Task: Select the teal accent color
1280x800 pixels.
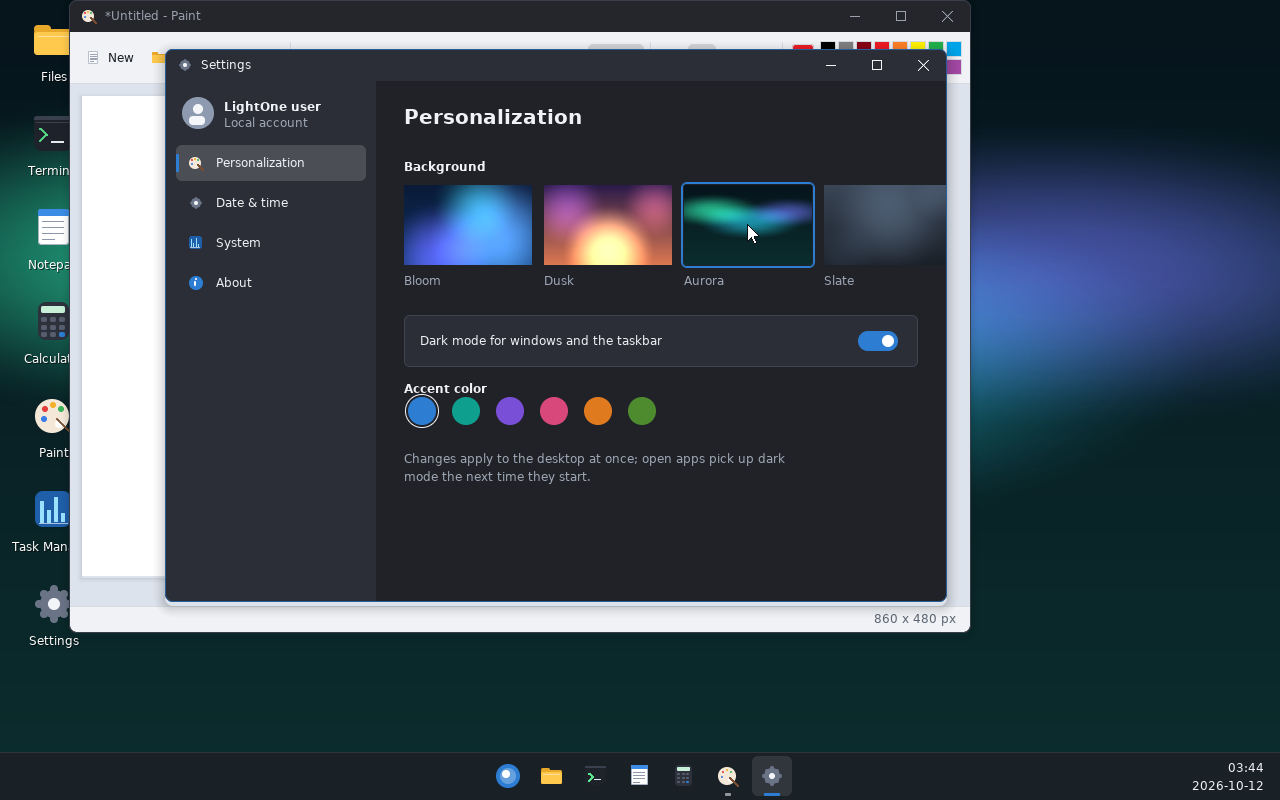Action: [x=466, y=411]
